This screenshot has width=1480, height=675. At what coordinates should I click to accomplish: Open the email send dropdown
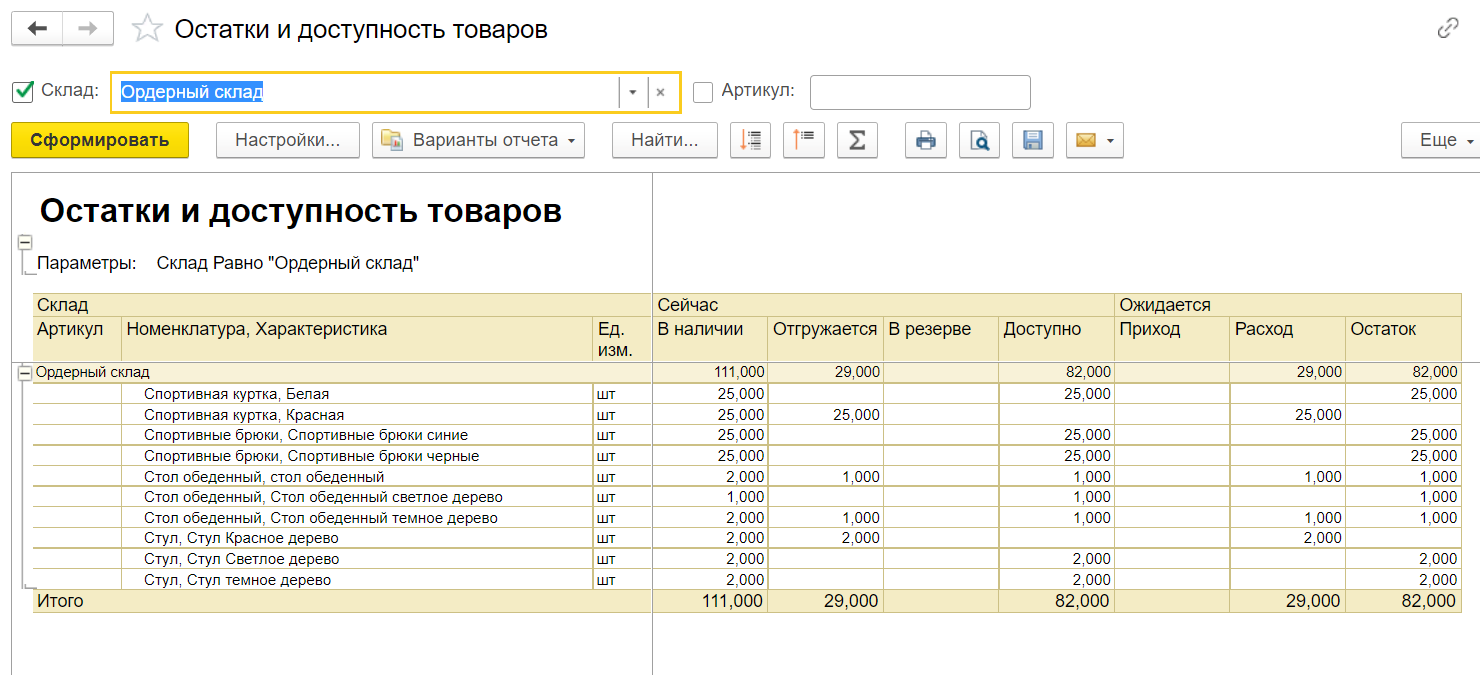[1095, 140]
